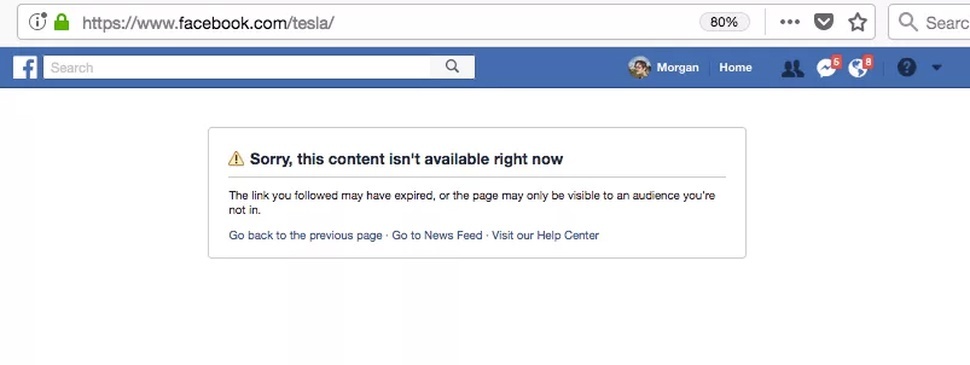Open the page actions three-dot menu
Screen dimensions: 970x365
coord(790,22)
